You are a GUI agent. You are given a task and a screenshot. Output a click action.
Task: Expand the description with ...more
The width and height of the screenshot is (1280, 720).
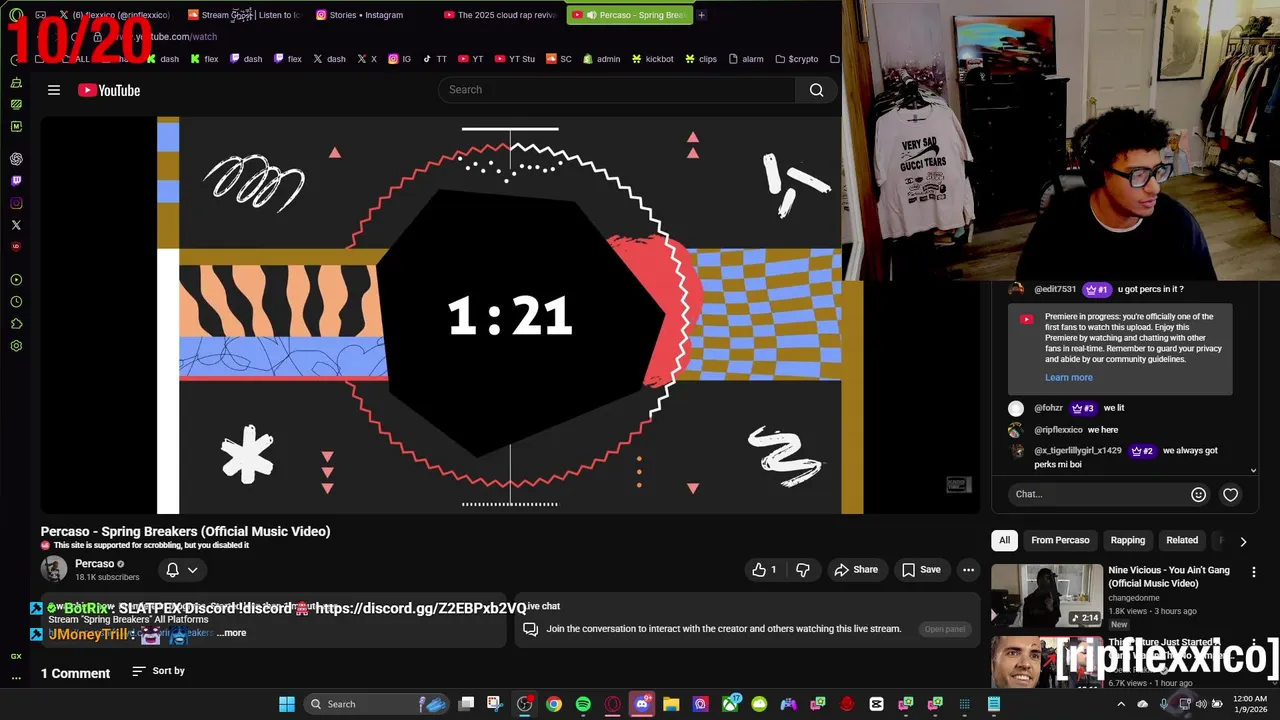[x=231, y=633]
